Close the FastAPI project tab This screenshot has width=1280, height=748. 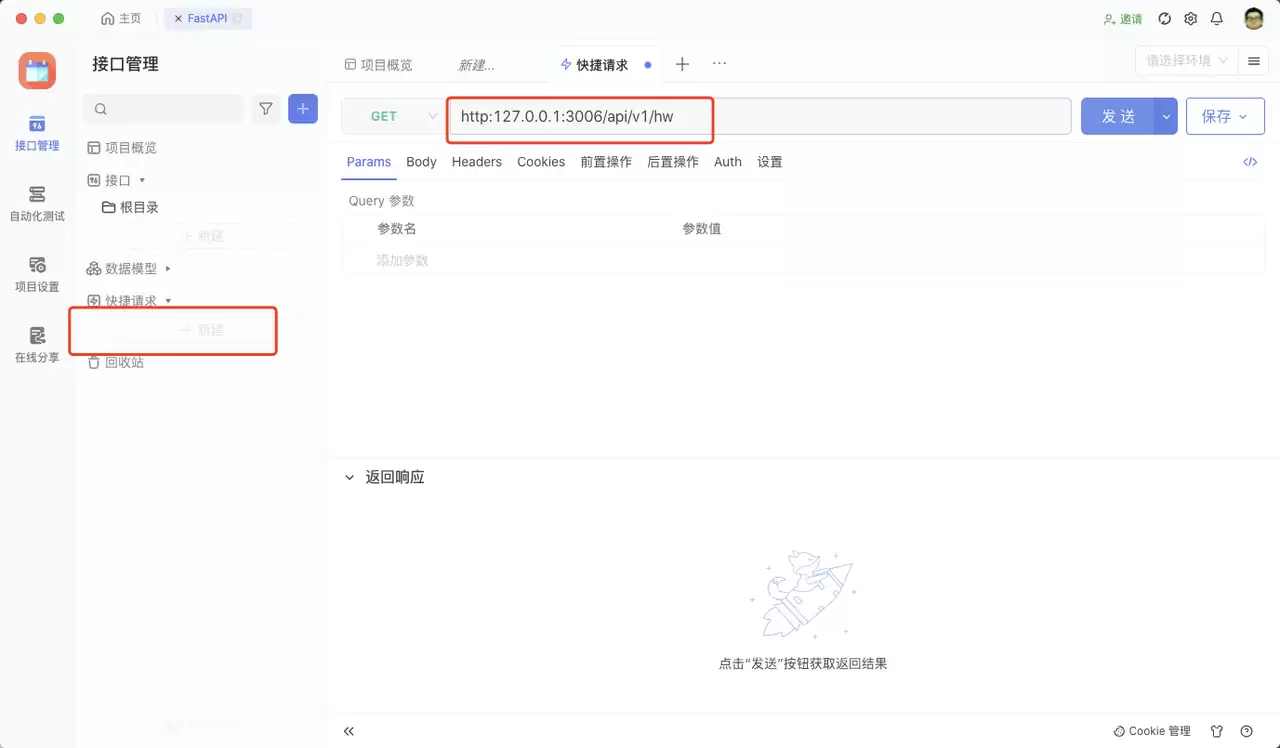[179, 19]
